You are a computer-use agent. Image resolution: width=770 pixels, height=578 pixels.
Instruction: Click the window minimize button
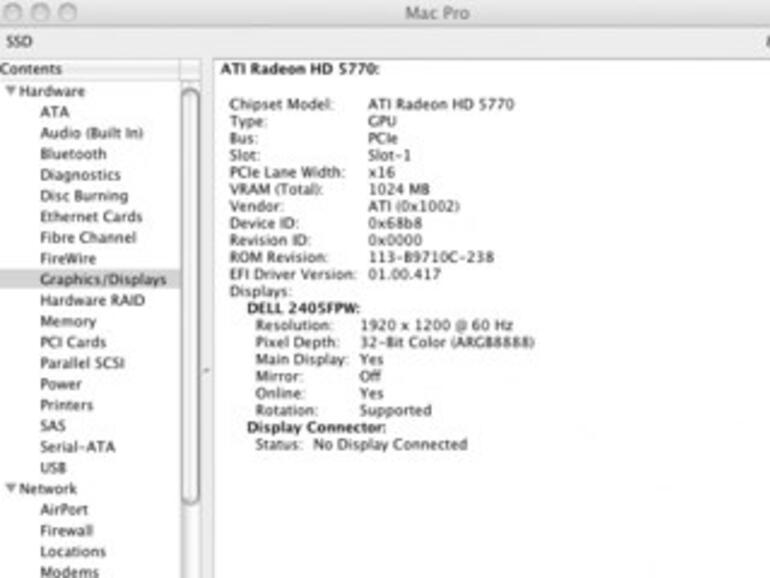point(40,12)
